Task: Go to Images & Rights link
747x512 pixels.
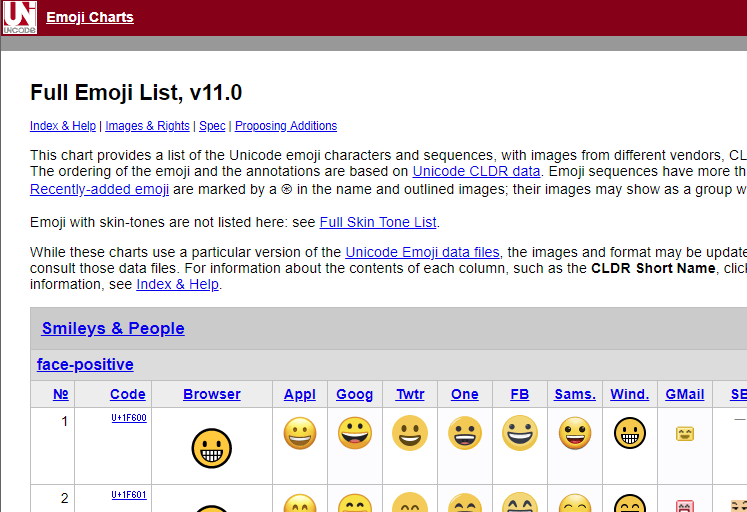Action: point(147,126)
